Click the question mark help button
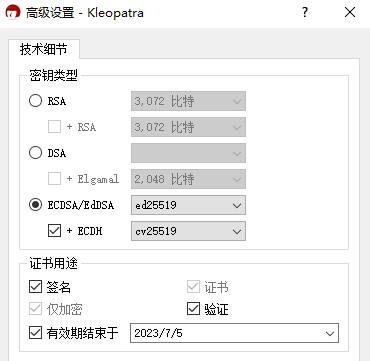The width and height of the screenshot is (370, 361). click(x=305, y=13)
